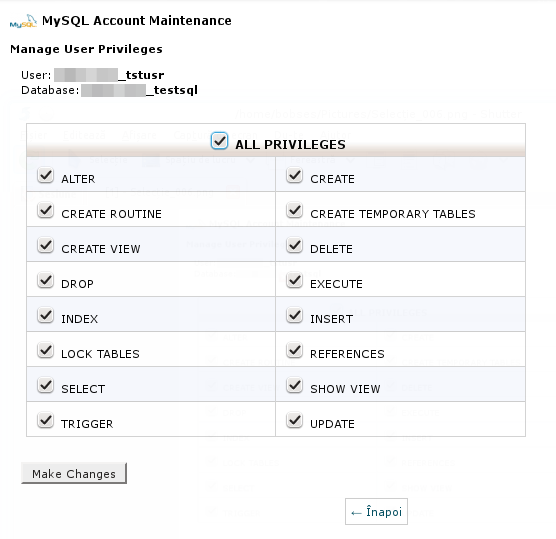The width and height of the screenshot is (556, 539).
Task: Disable the LOCK TABLES privilege
Action: click(46, 350)
